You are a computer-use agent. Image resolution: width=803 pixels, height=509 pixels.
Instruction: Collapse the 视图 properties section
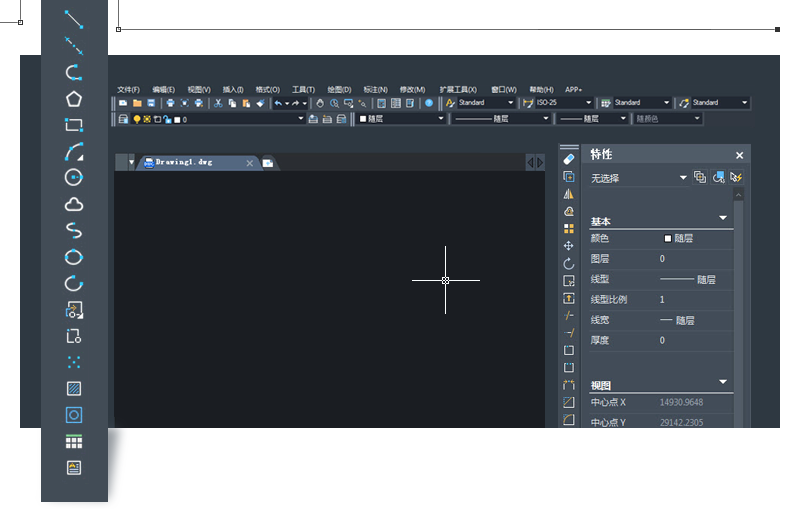click(x=723, y=381)
